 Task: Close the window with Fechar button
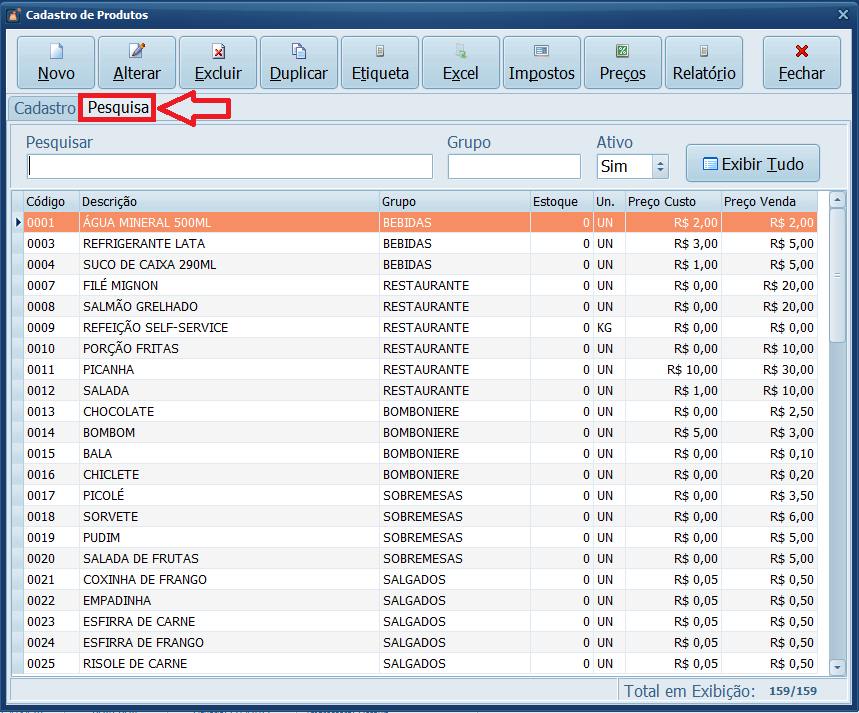800,62
